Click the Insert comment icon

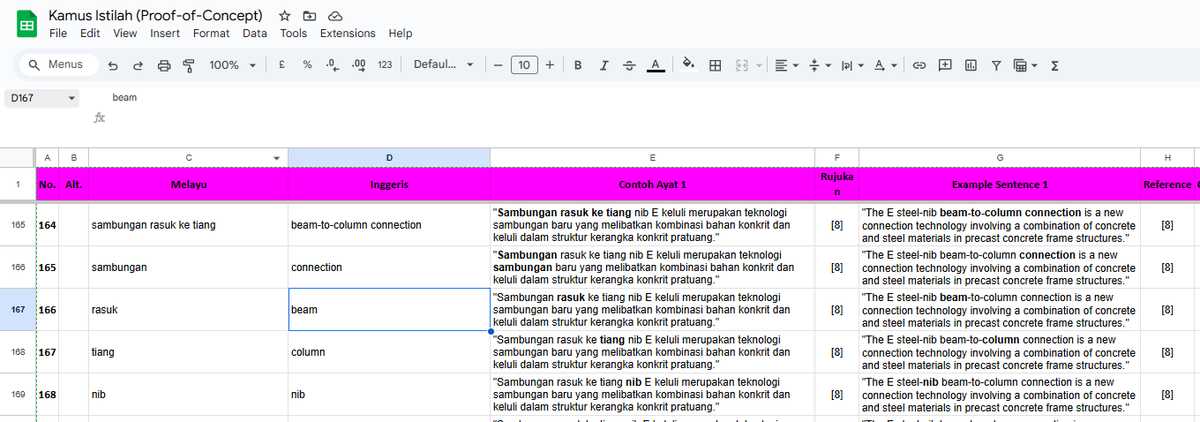[x=944, y=65]
